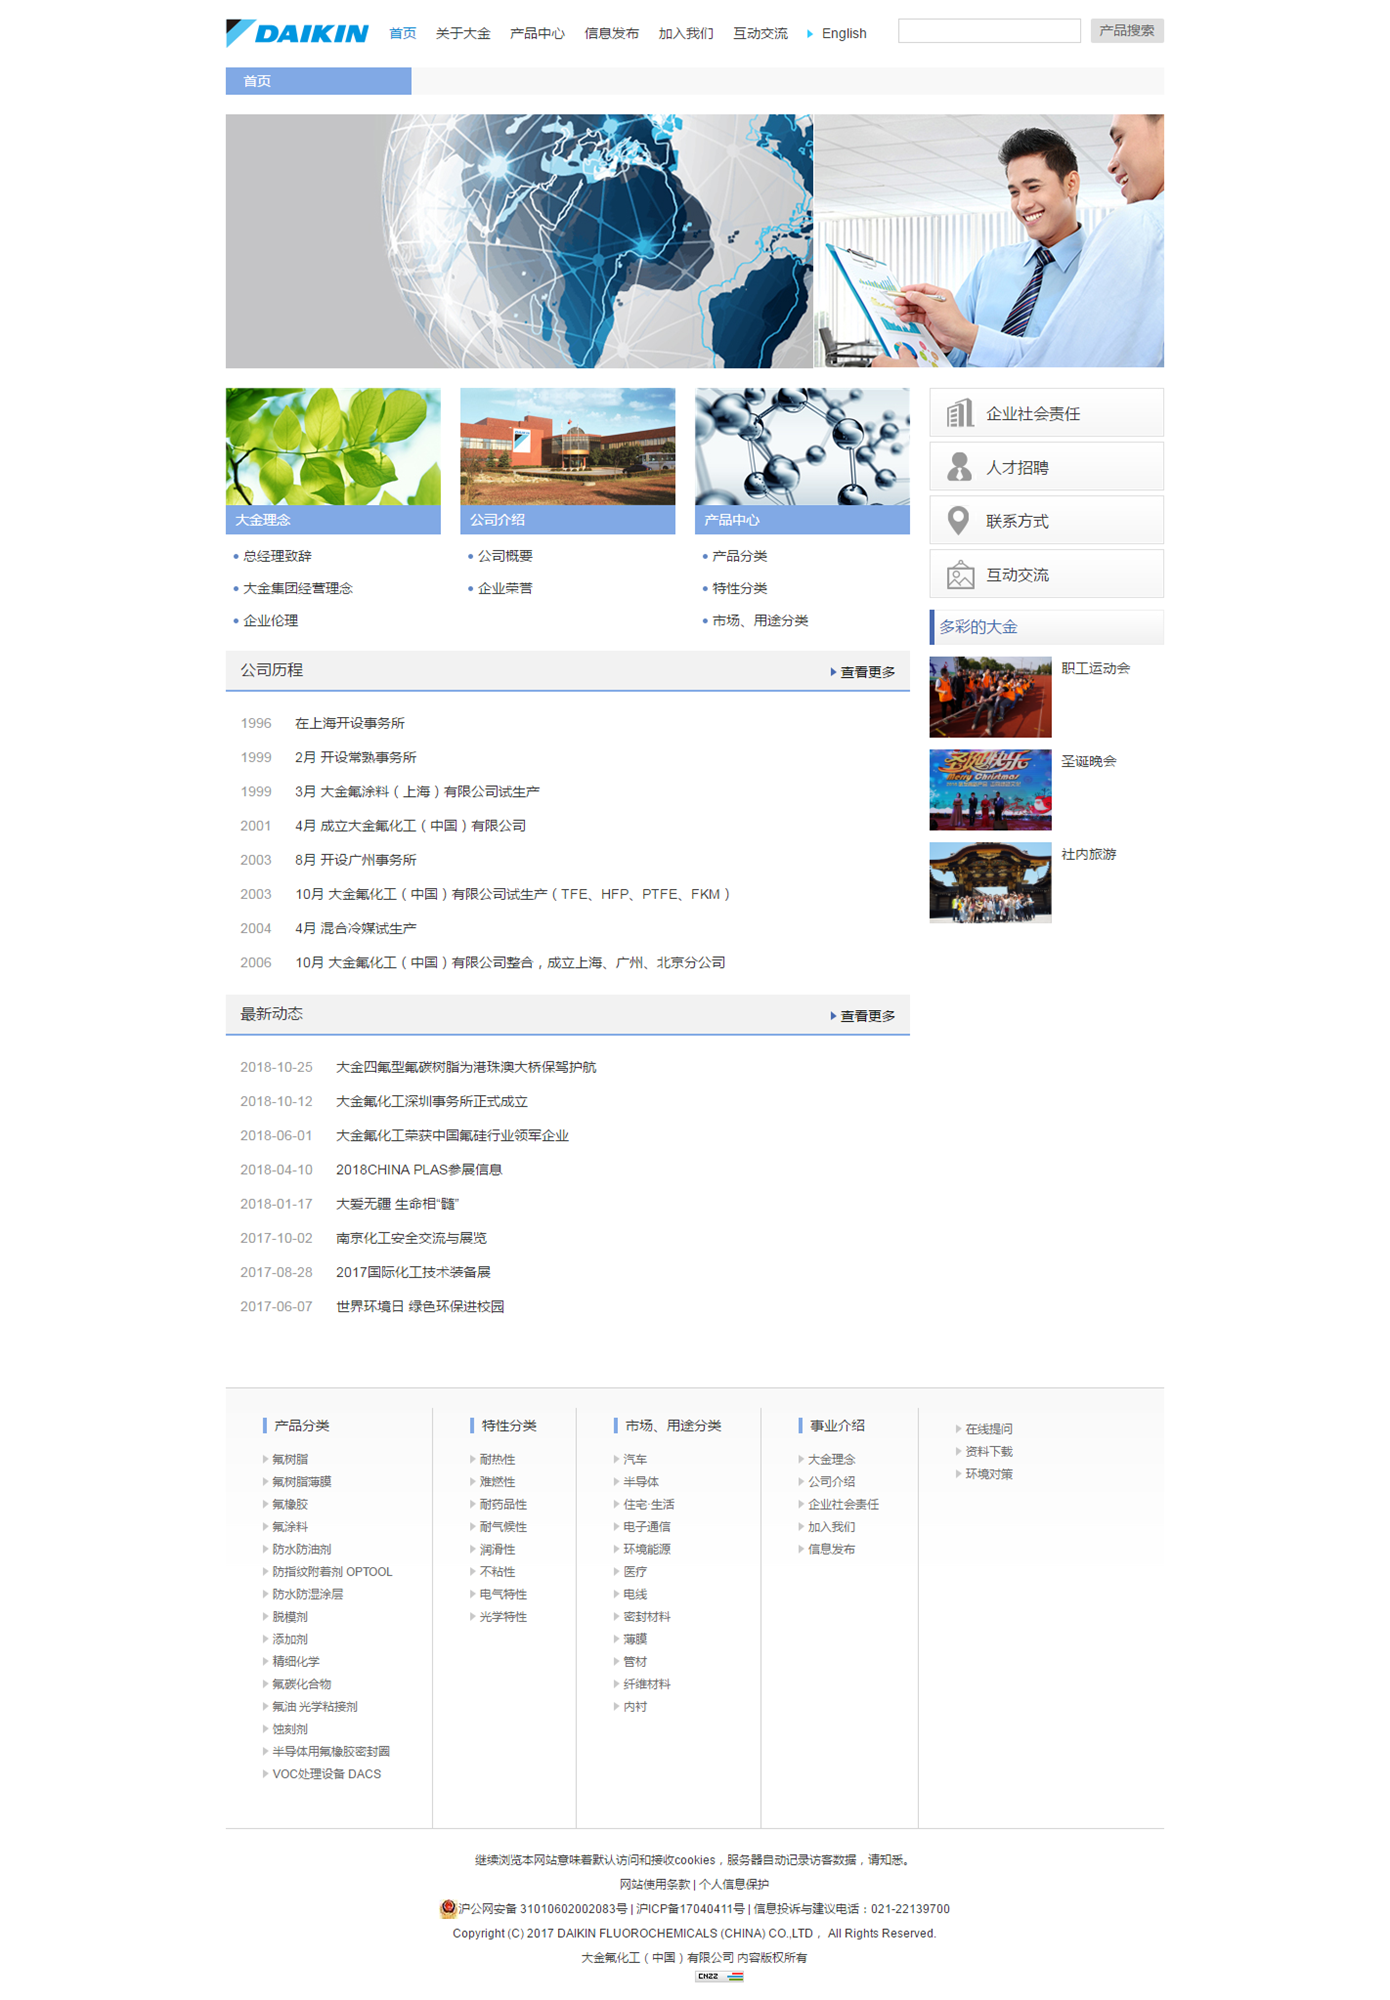Open 总经理致辞 link
The width and height of the screenshot is (1390, 2000).
tap(277, 556)
